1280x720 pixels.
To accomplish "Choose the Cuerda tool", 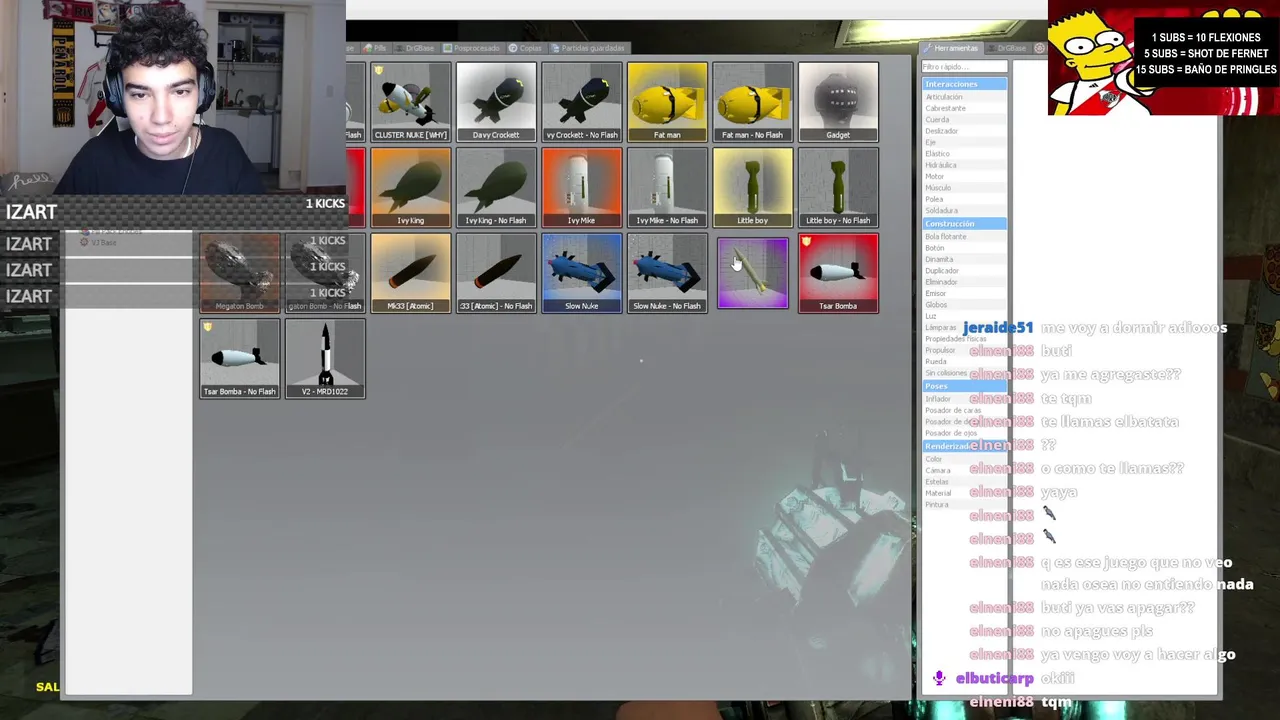I will [x=937, y=120].
